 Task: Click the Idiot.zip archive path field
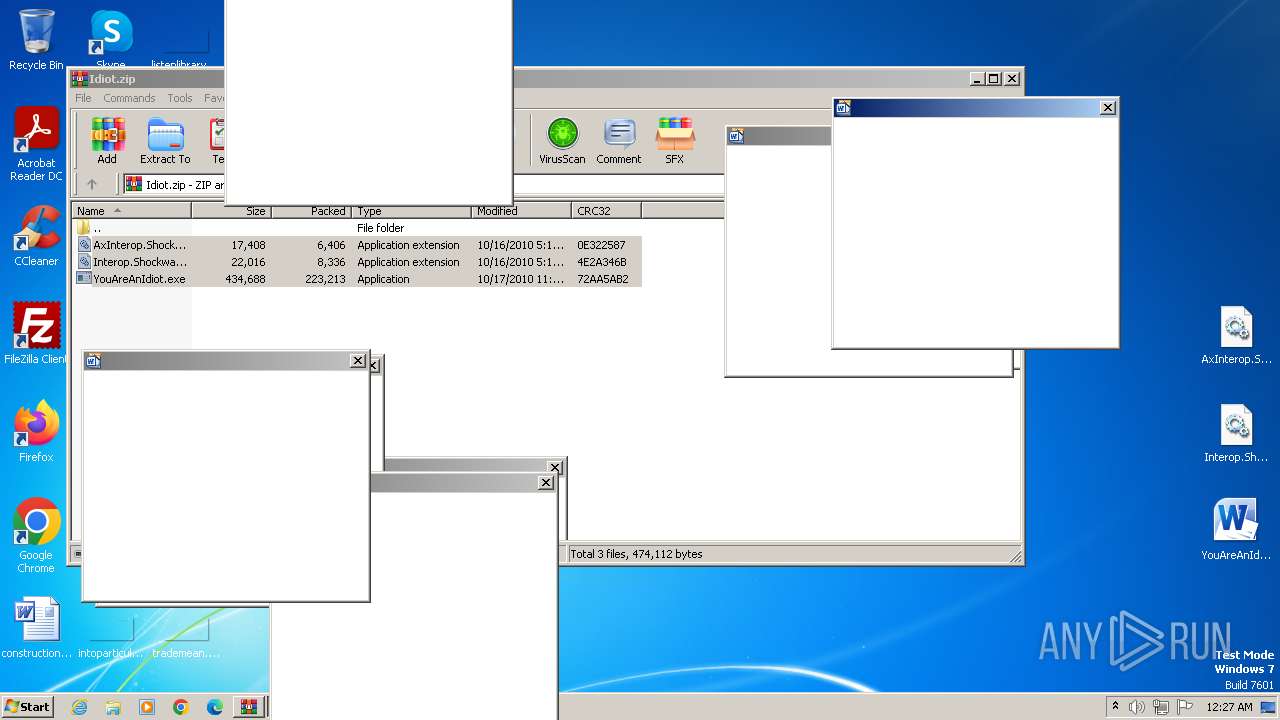point(423,184)
